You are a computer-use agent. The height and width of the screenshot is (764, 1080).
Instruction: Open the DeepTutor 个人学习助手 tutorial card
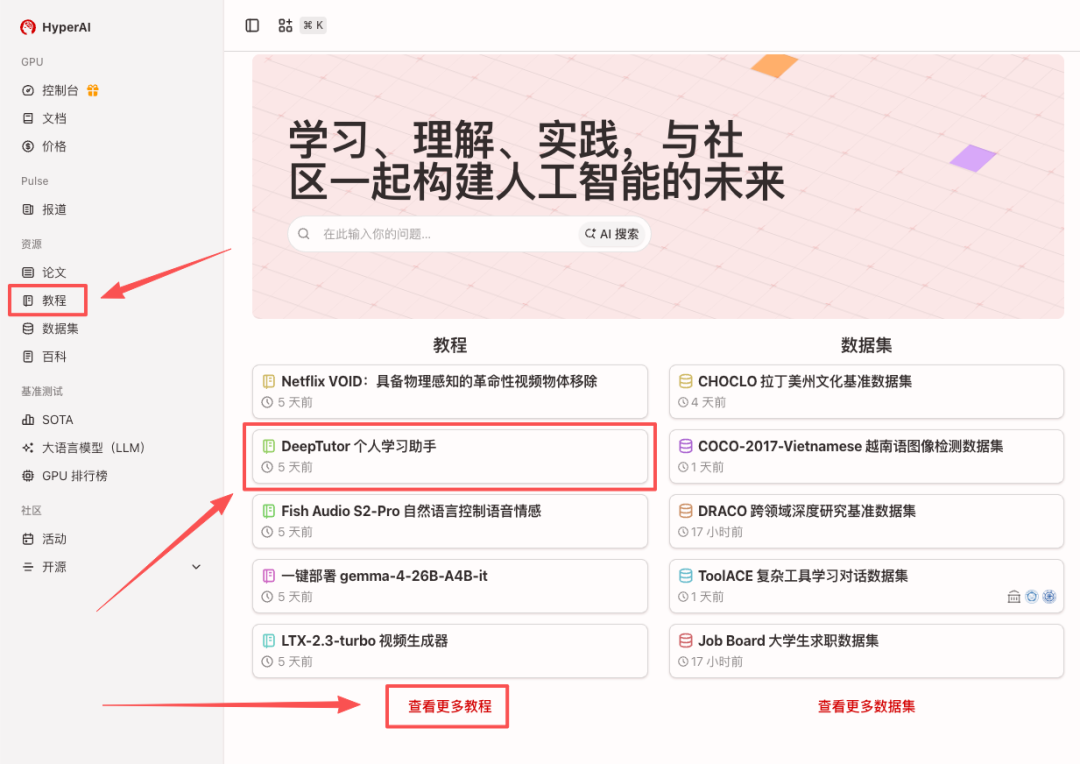coord(450,457)
